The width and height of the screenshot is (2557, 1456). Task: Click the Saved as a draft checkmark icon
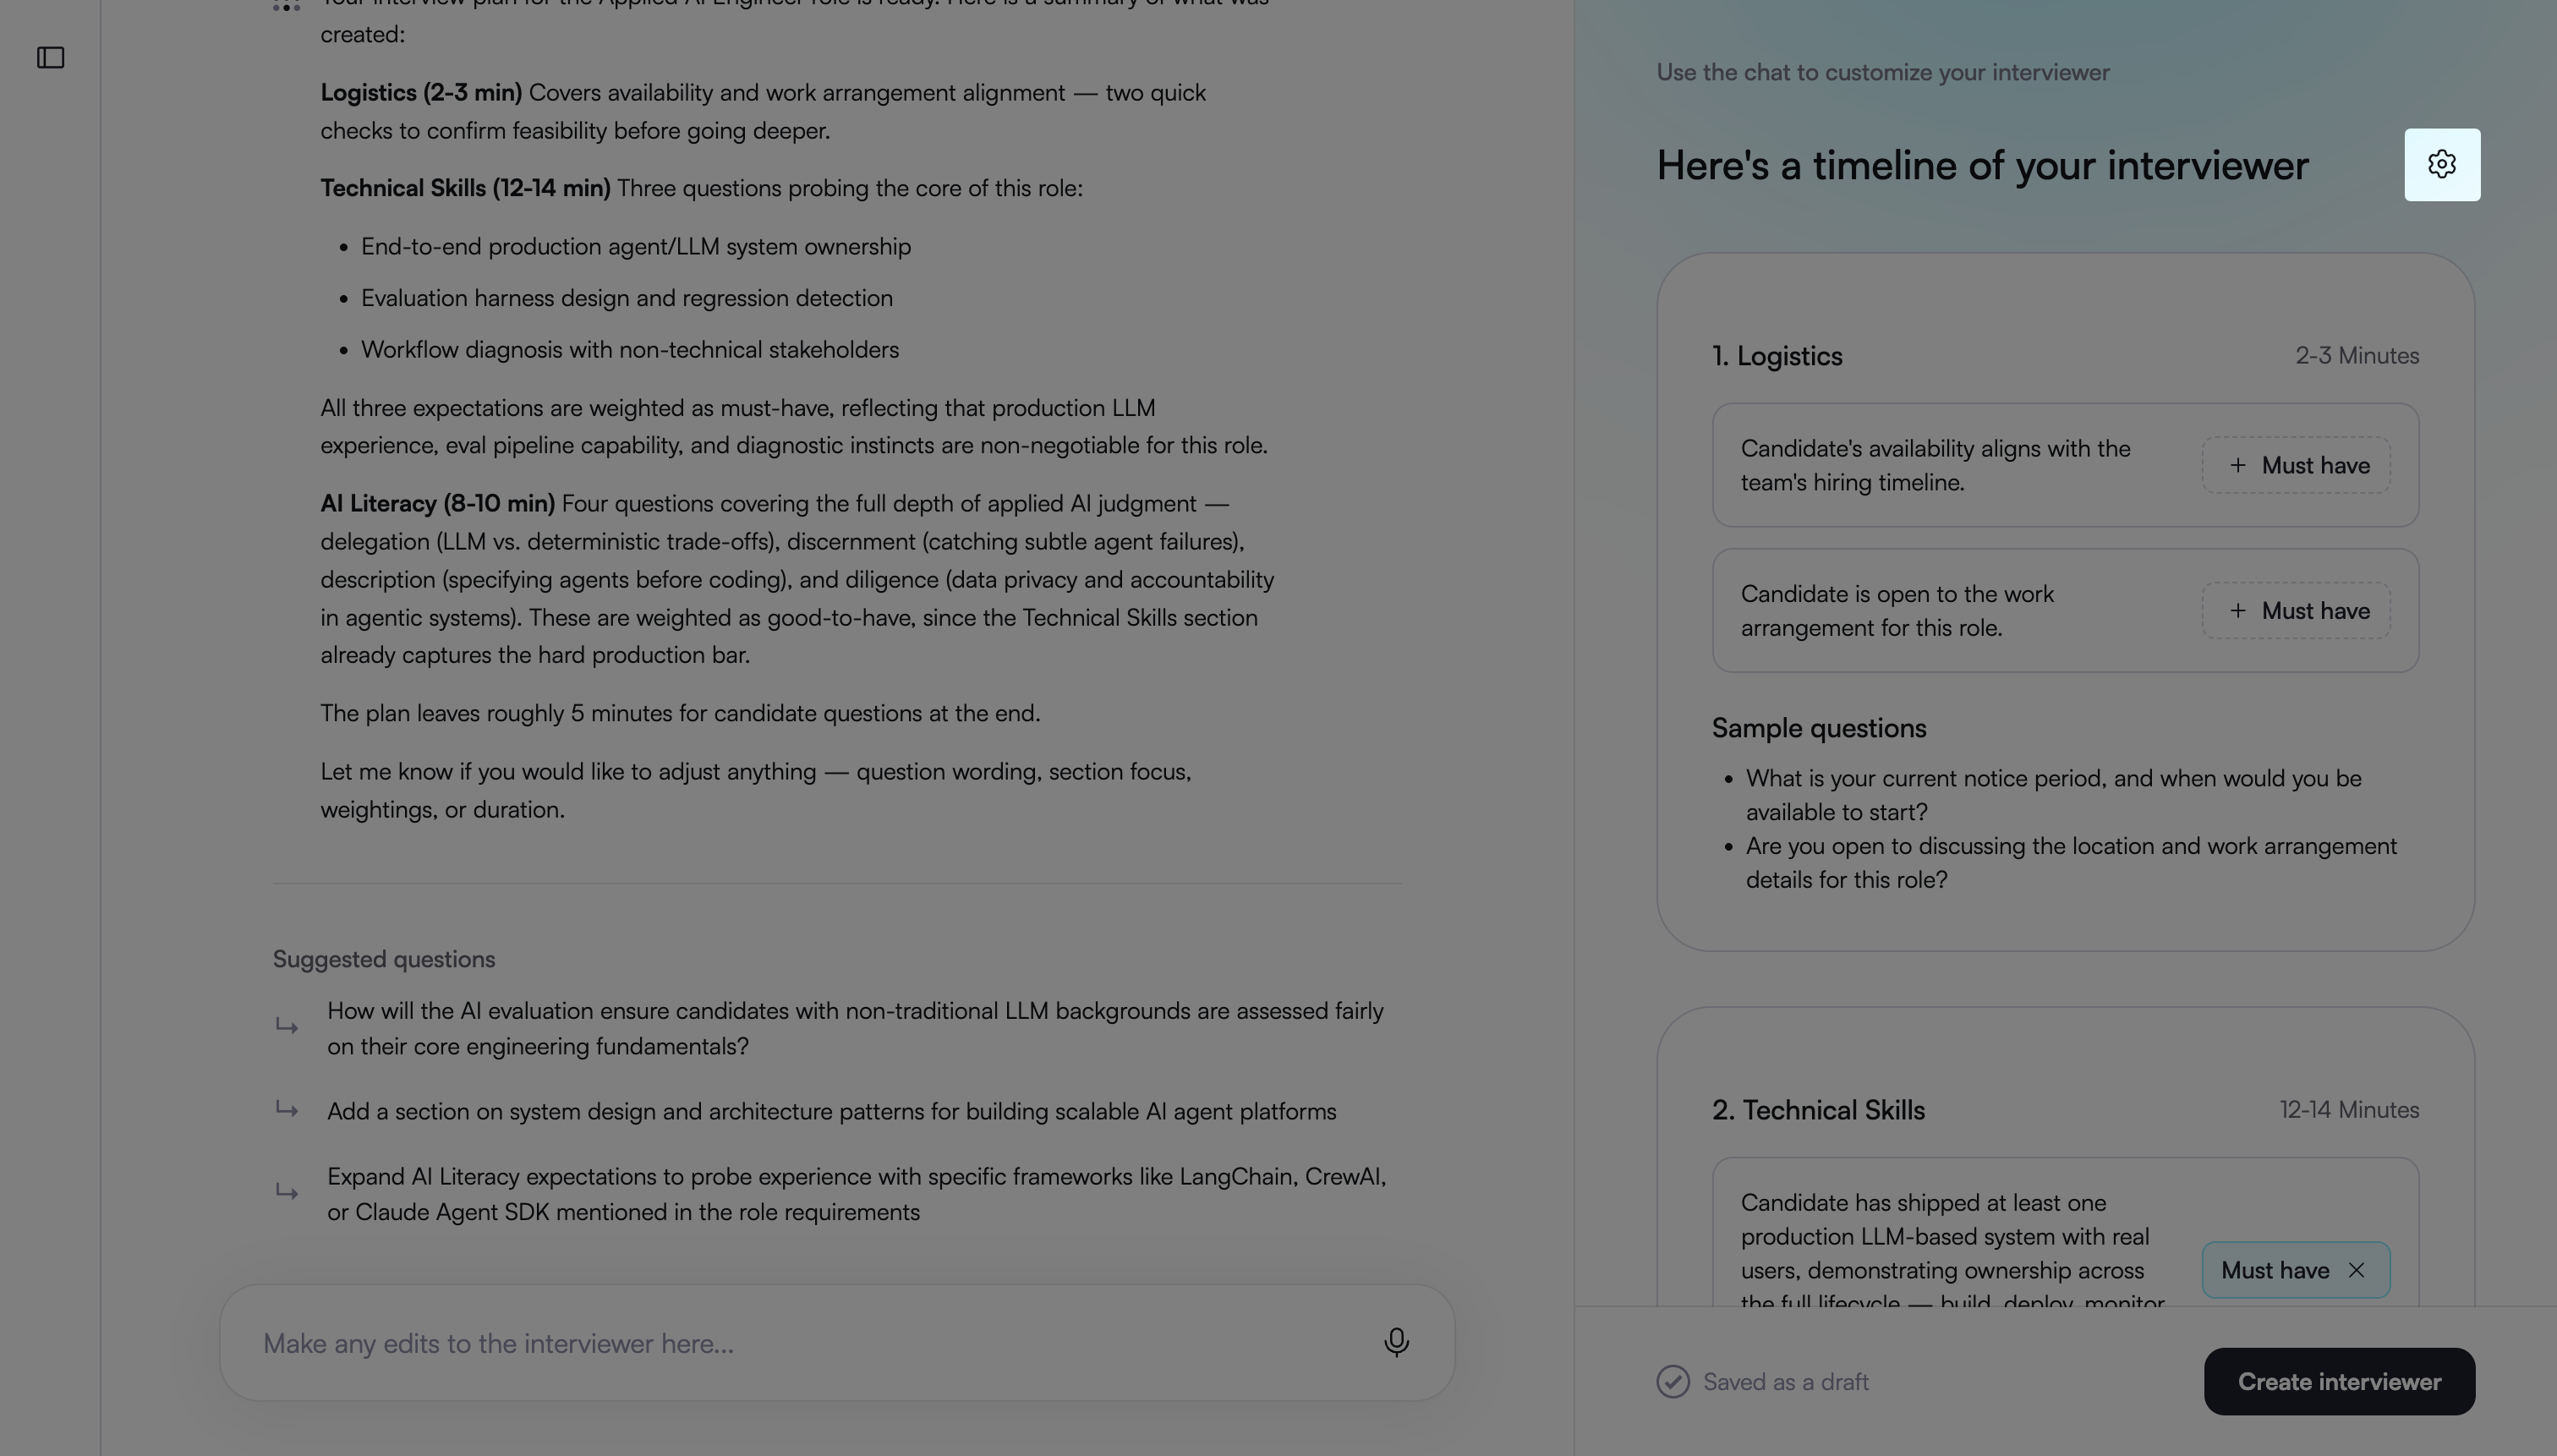pos(1673,1381)
